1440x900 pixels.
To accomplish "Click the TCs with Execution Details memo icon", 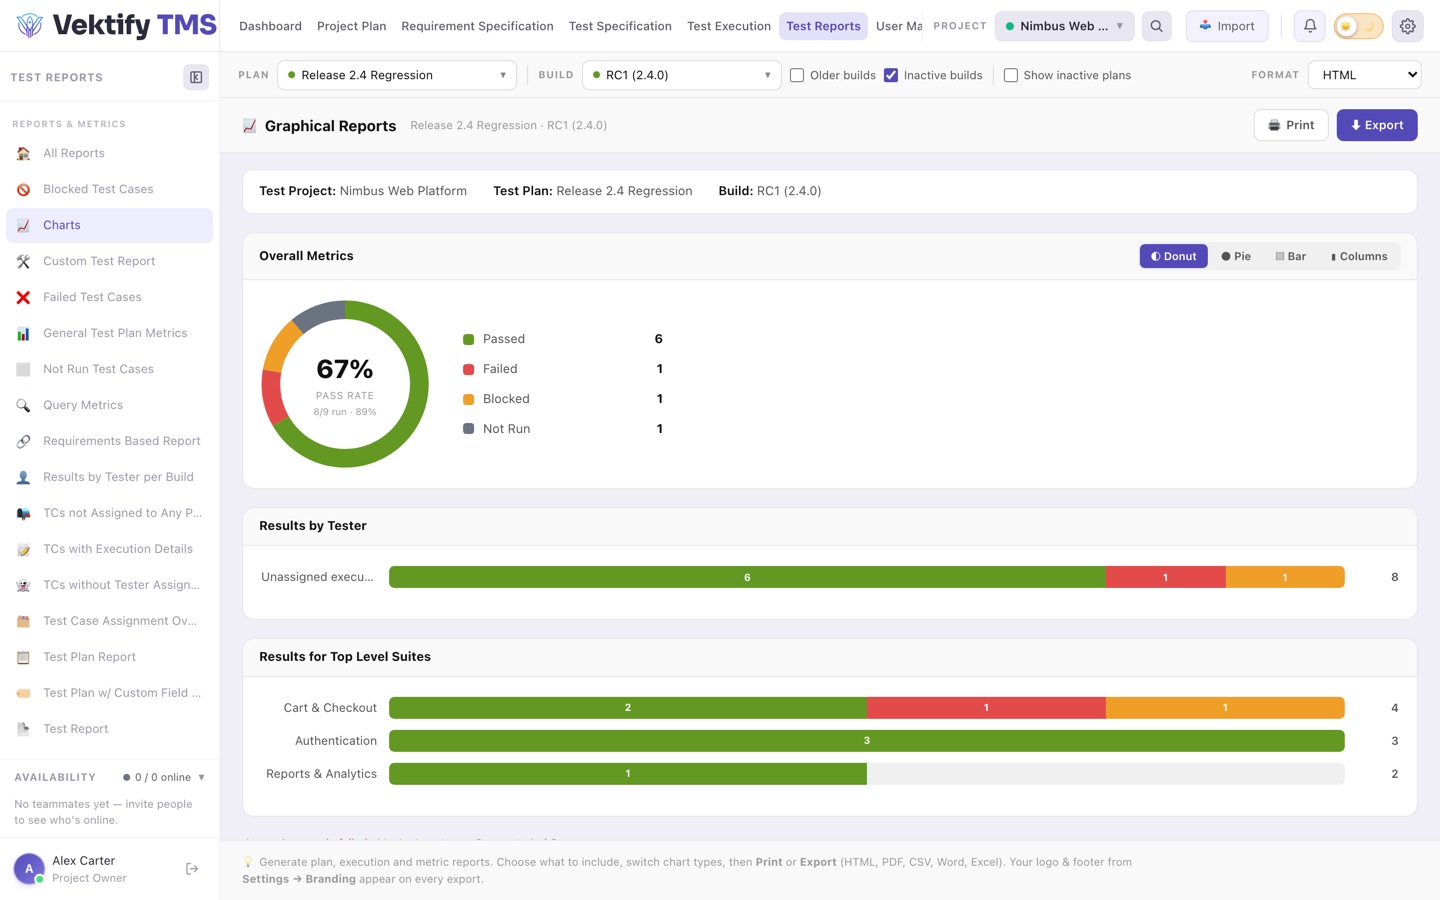I will coord(23,549).
